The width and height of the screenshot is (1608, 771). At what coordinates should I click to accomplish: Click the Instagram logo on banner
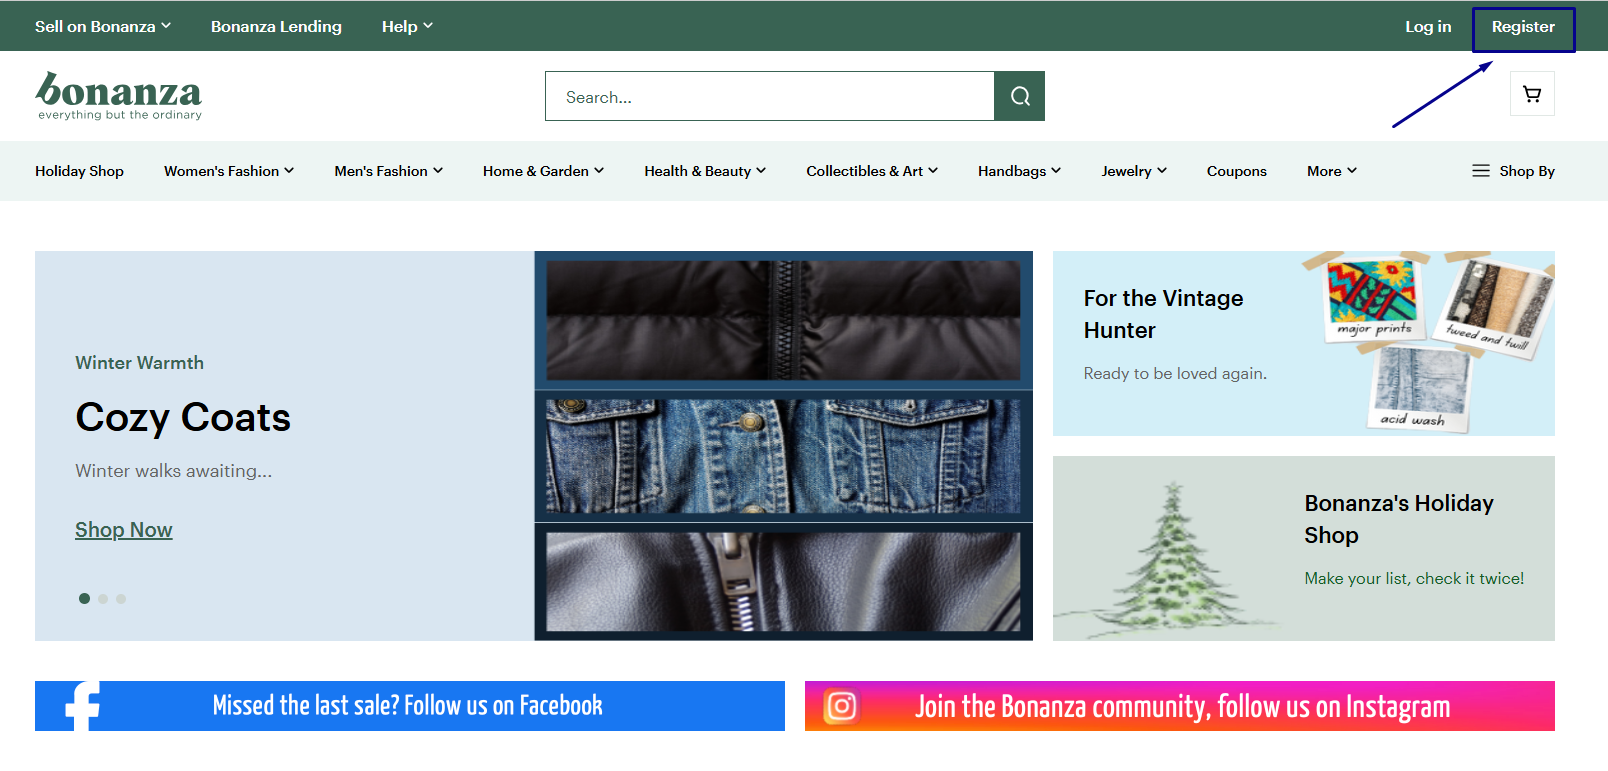[841, 706]
